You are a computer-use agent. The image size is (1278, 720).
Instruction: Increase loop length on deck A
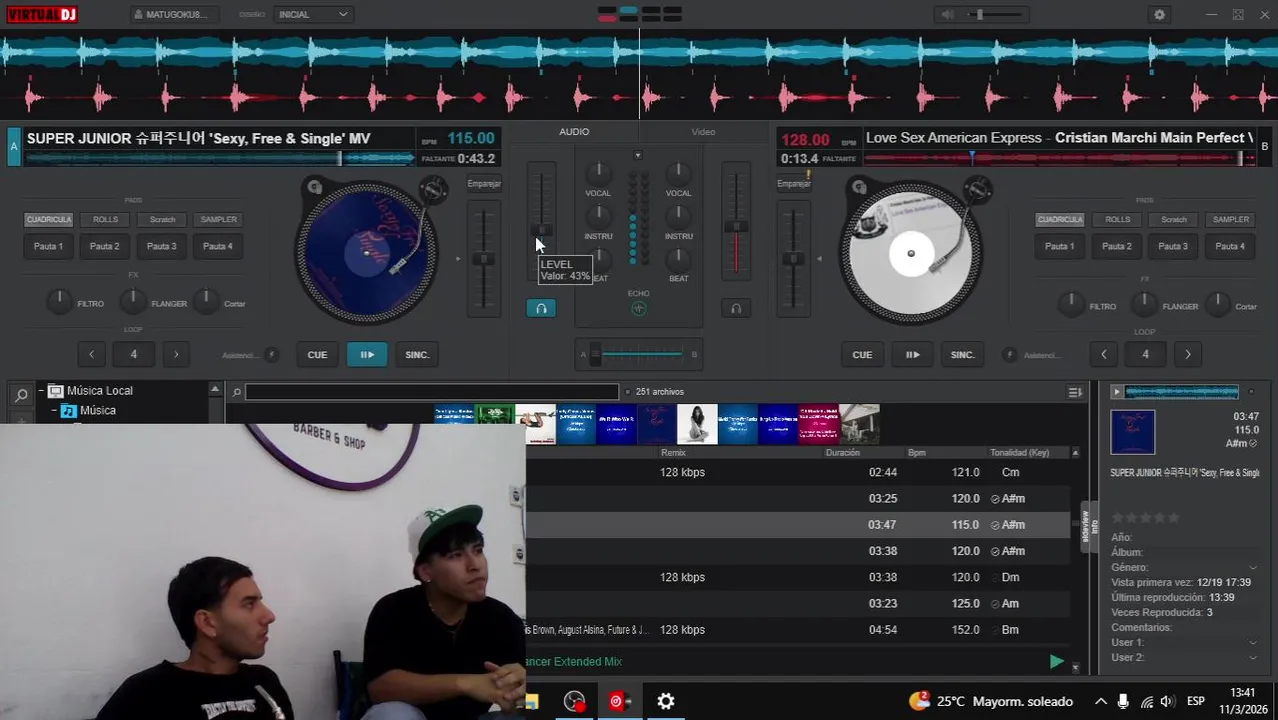[176, 354]
